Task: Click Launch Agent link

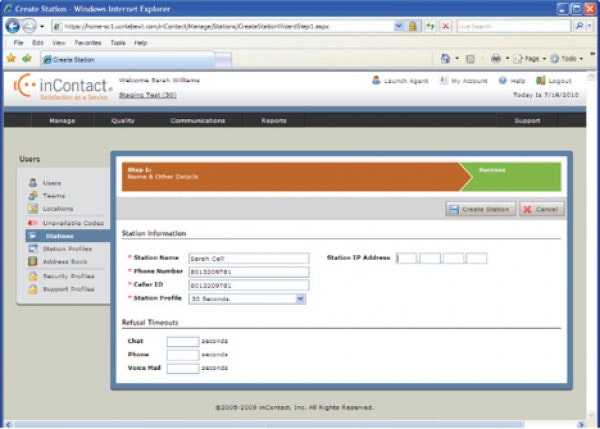Action: pos(400,80)
